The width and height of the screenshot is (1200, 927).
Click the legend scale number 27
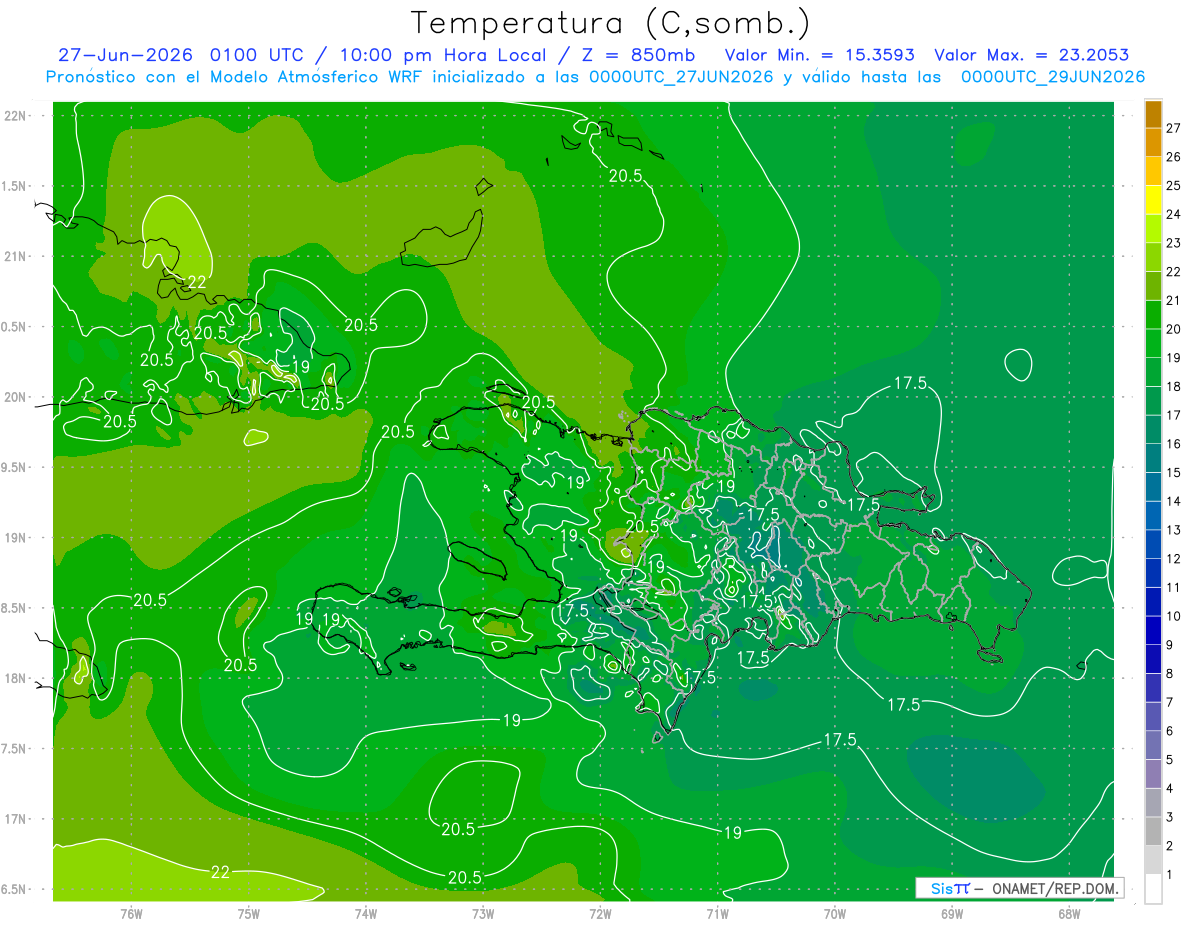(x=1173, y=128)
